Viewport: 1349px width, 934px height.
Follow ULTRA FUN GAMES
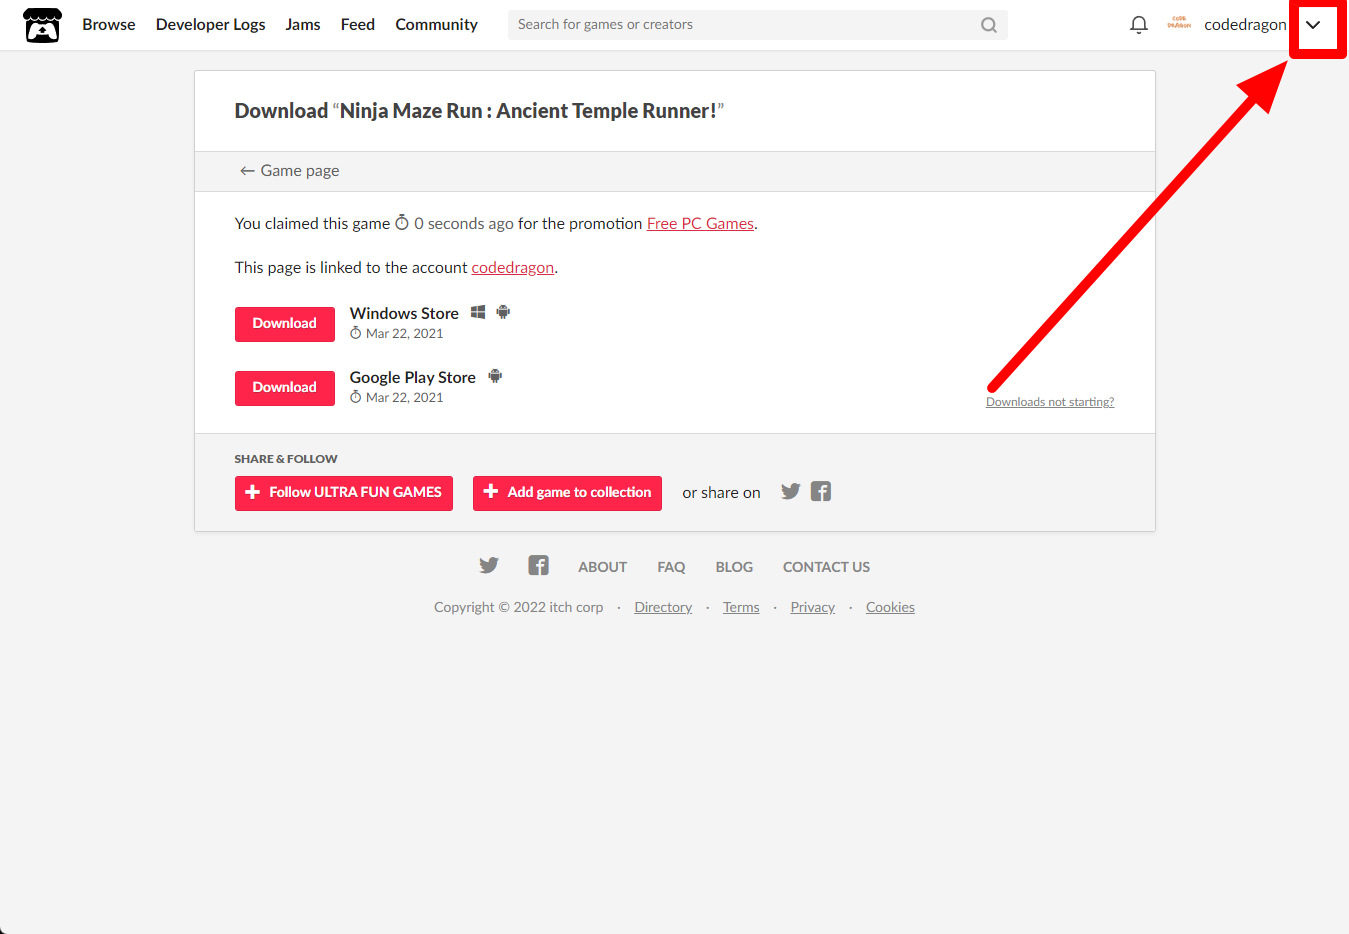[x=344, y=493]
